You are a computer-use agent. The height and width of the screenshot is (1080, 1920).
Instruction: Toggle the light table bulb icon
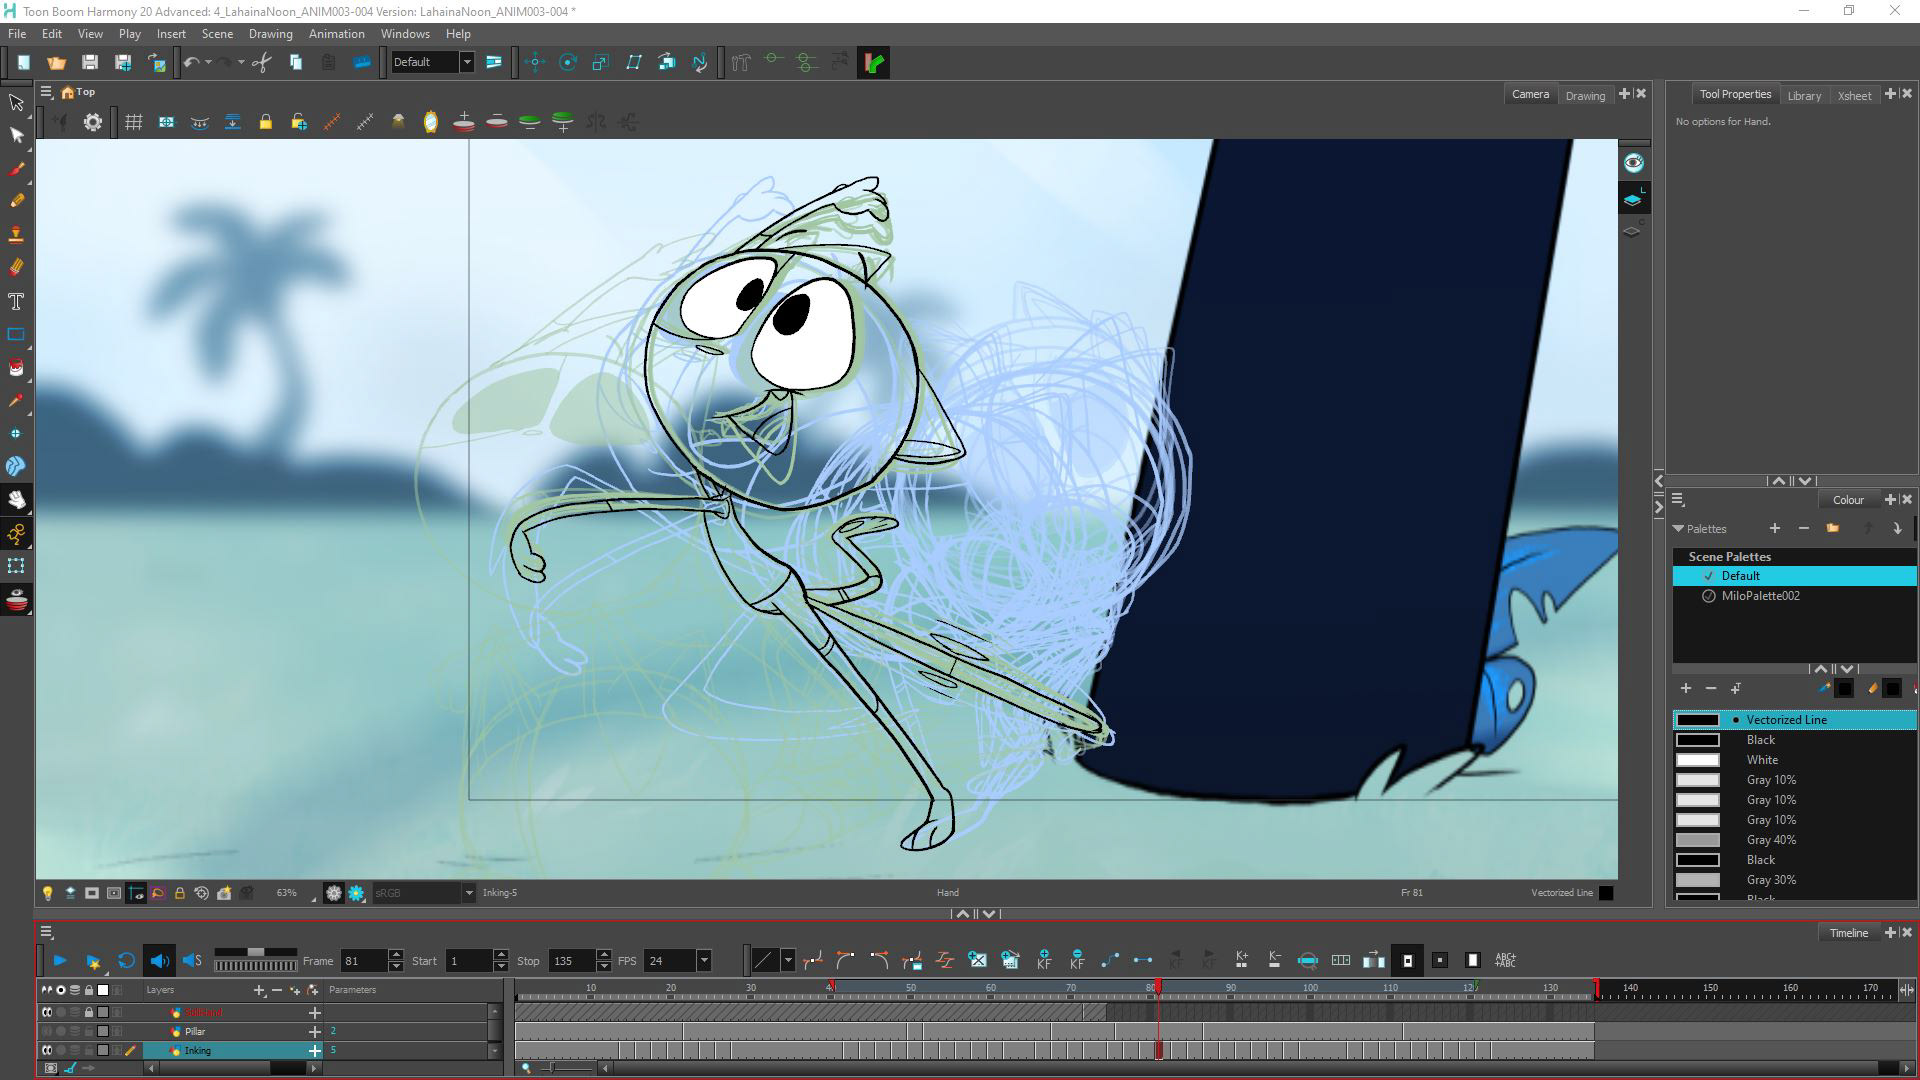tap(47, 893)
